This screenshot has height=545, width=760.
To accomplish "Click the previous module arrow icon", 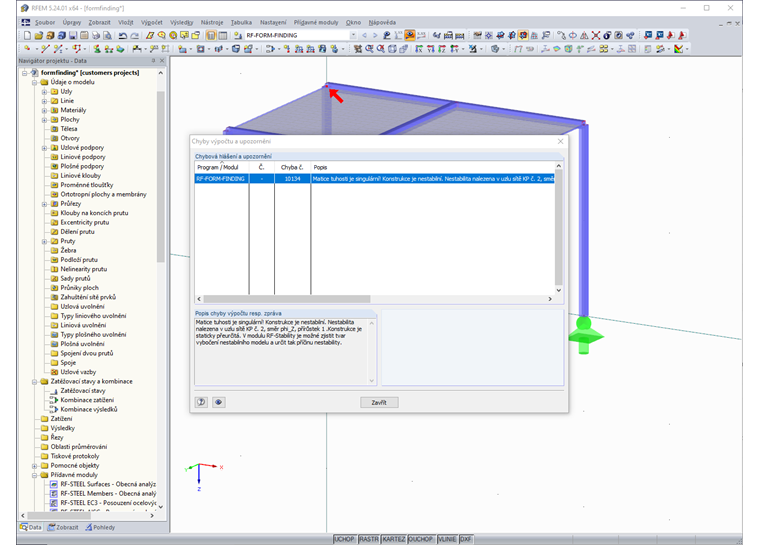I will (x=364, y=35).
